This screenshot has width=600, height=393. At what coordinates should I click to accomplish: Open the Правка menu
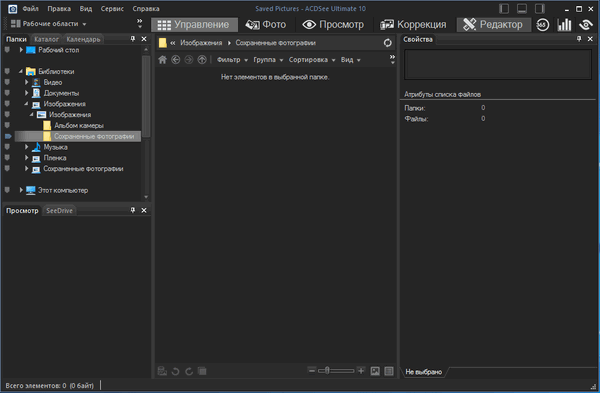[59, 8]
